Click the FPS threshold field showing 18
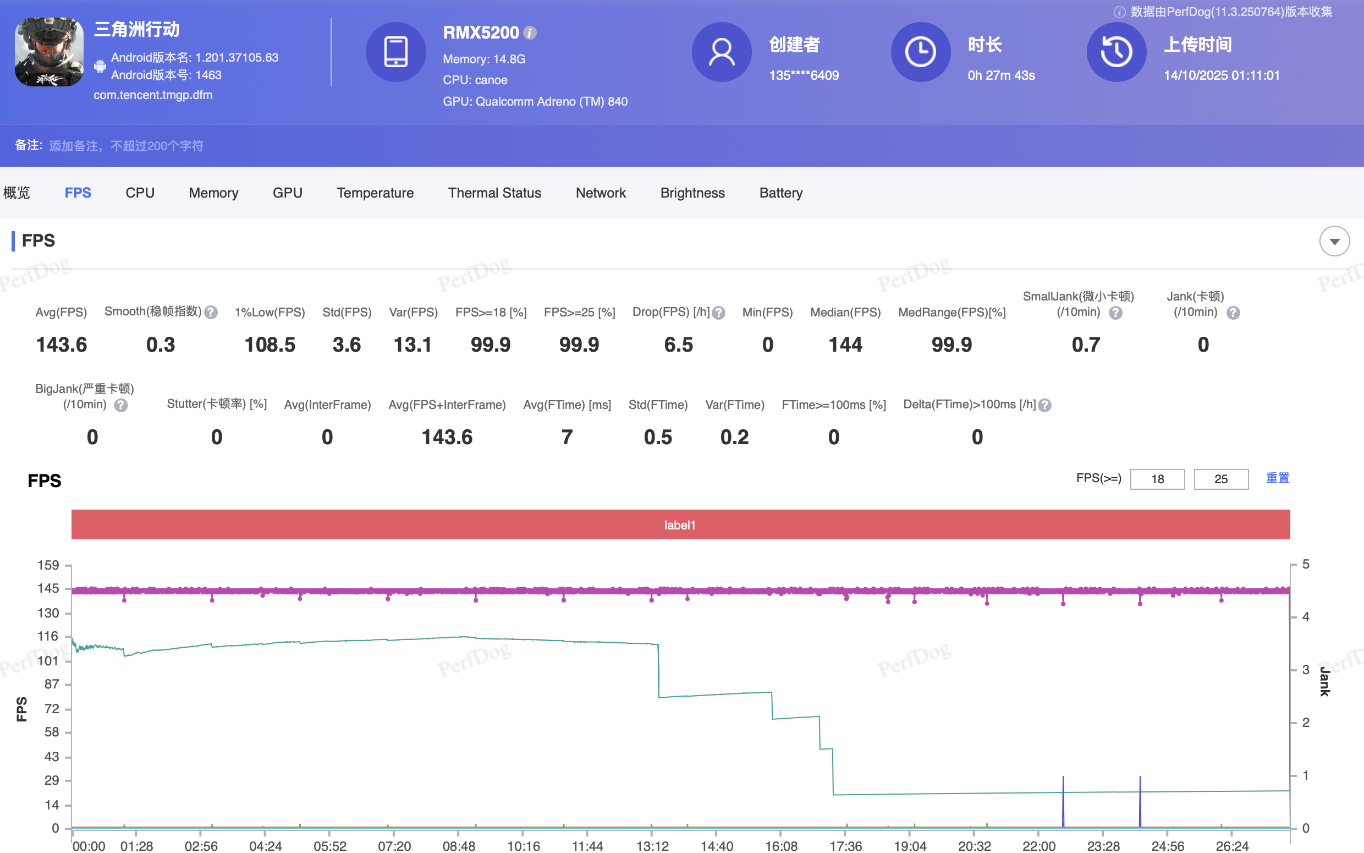The height and width of the screenshot is (853, 1364). (1157, 479)
